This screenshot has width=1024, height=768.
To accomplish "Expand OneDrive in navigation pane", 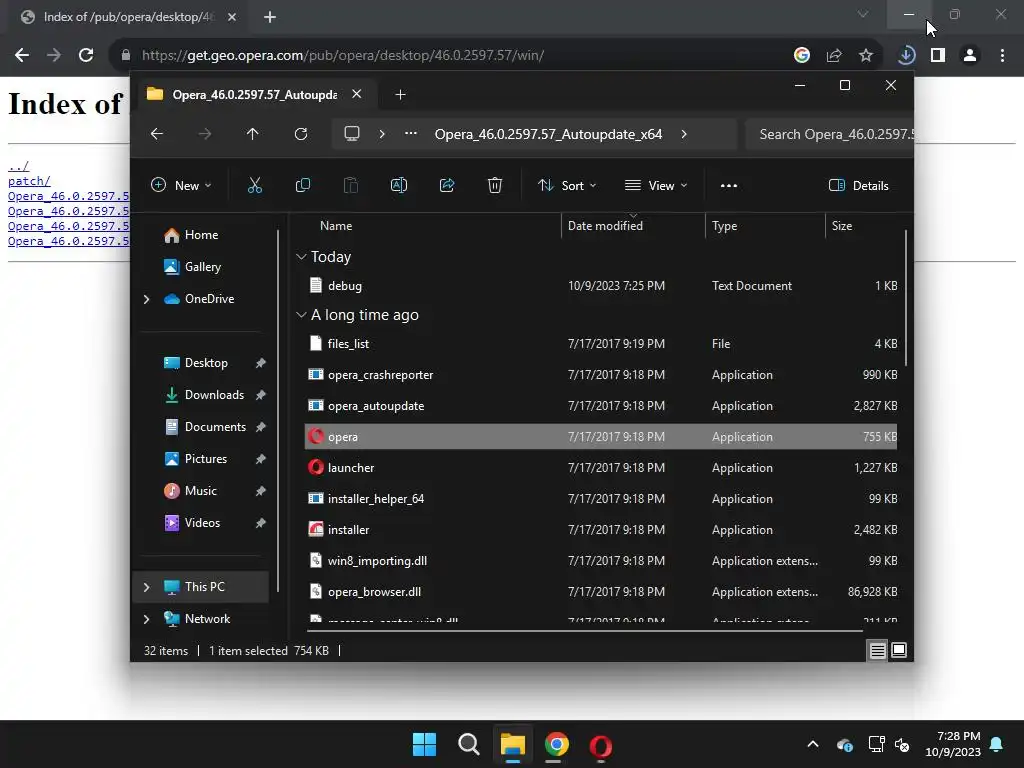I will pyautogui.click(x=146, y=299).
